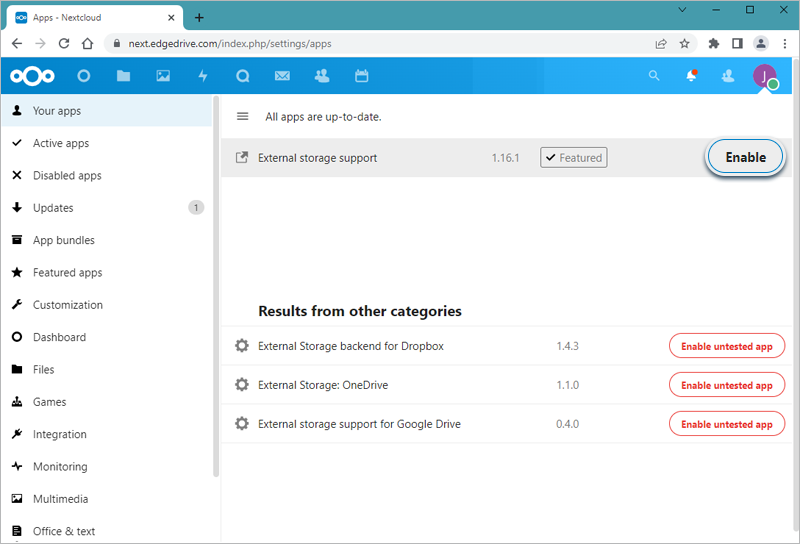Open the Contacts people icon in header
The height and width of the screenshot is (544, 800).
pyautogui.click(x=322, y=76)
